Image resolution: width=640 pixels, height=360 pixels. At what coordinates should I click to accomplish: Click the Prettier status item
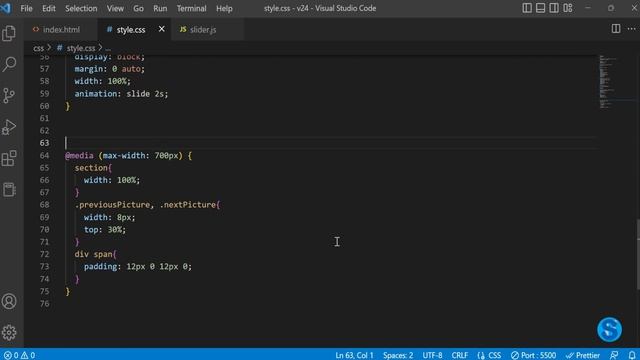click(x=583, y=355)
